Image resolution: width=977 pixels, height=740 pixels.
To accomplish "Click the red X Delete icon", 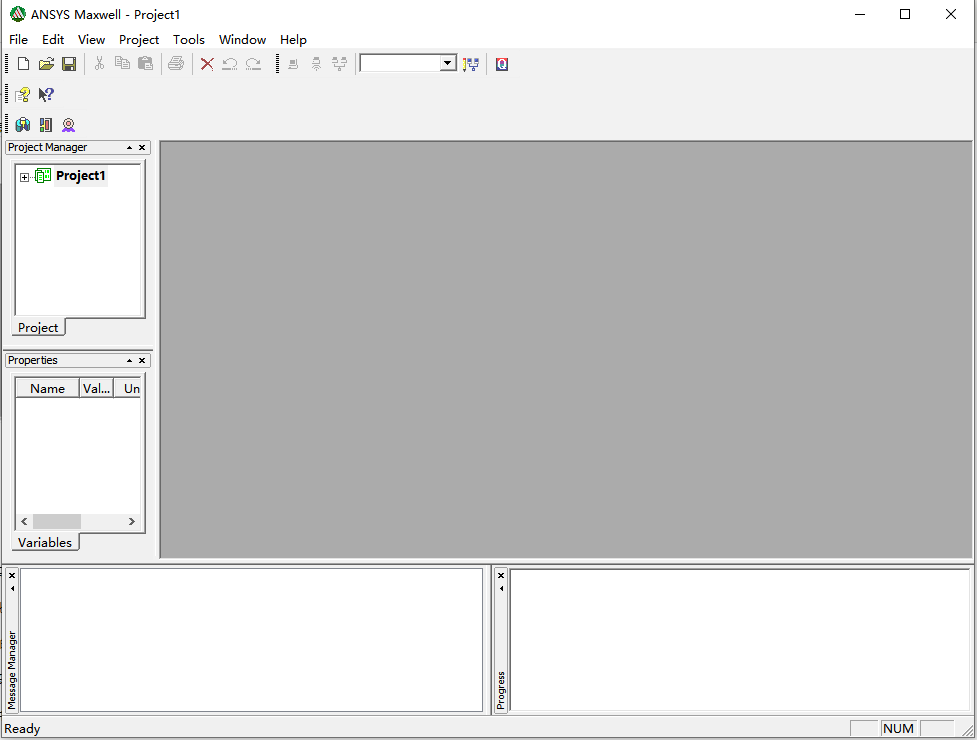I will coord(207,64).
